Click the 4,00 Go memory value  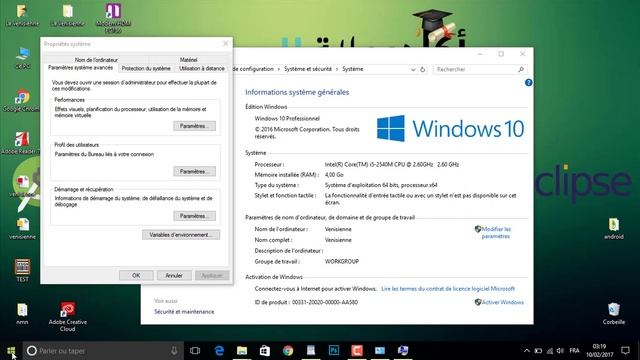click(x=334, y=175)
